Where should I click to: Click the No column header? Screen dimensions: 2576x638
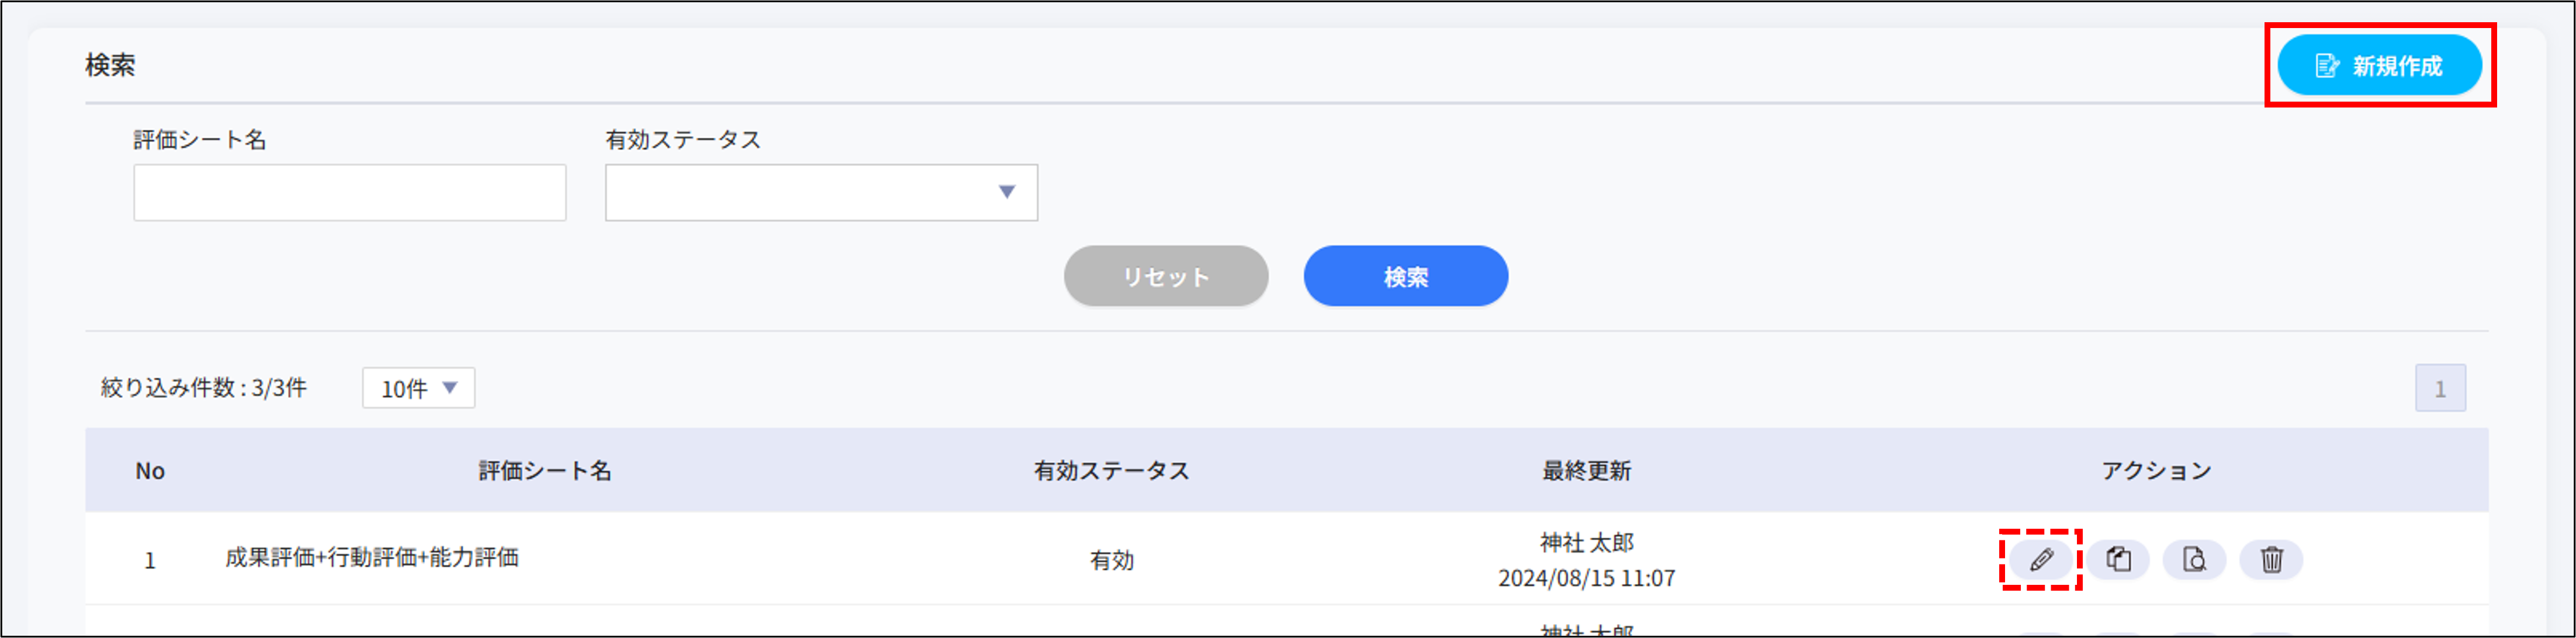click(151, 471)
